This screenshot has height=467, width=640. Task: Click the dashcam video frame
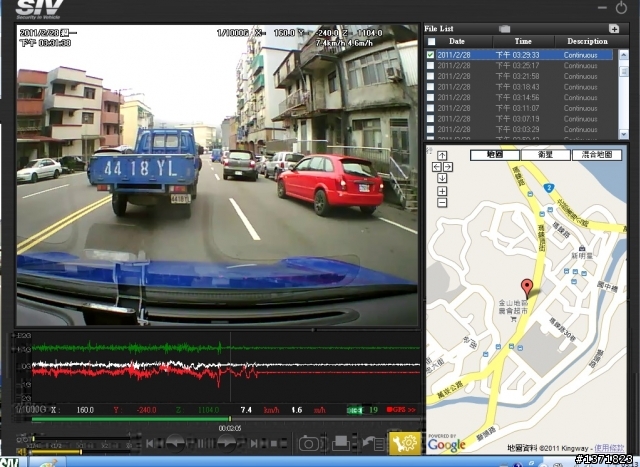pyautogui.click(x=218, y=175)
